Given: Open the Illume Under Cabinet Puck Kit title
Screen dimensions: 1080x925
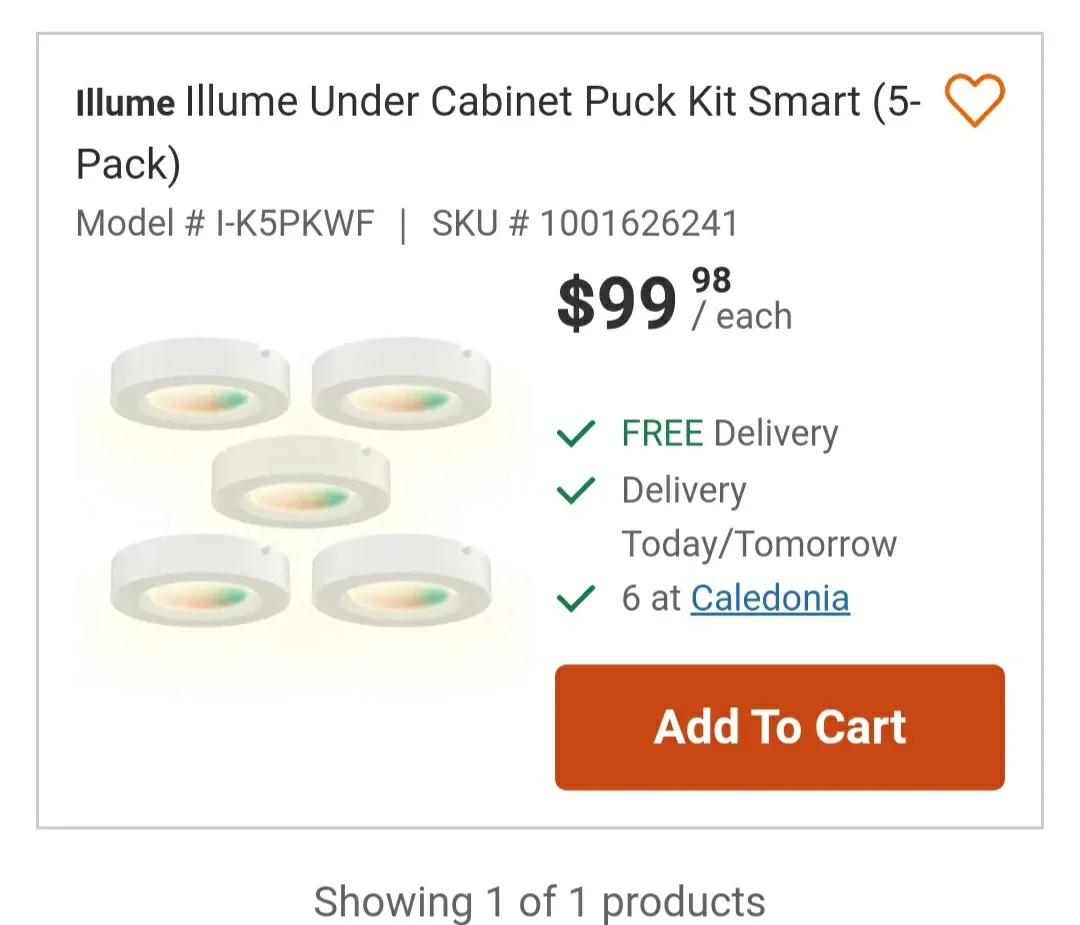Looking at the screenshot, I should coord(498,132).
